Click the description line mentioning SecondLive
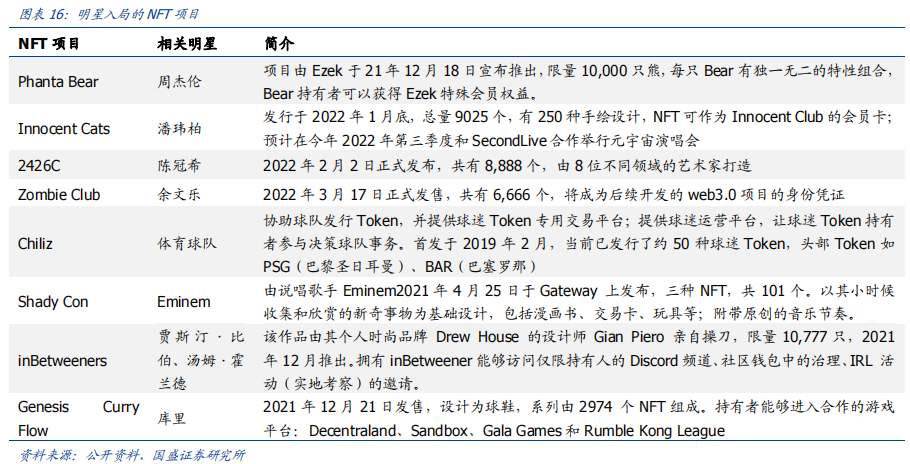This screenshot has height=464, width=910. pos(481,140)
